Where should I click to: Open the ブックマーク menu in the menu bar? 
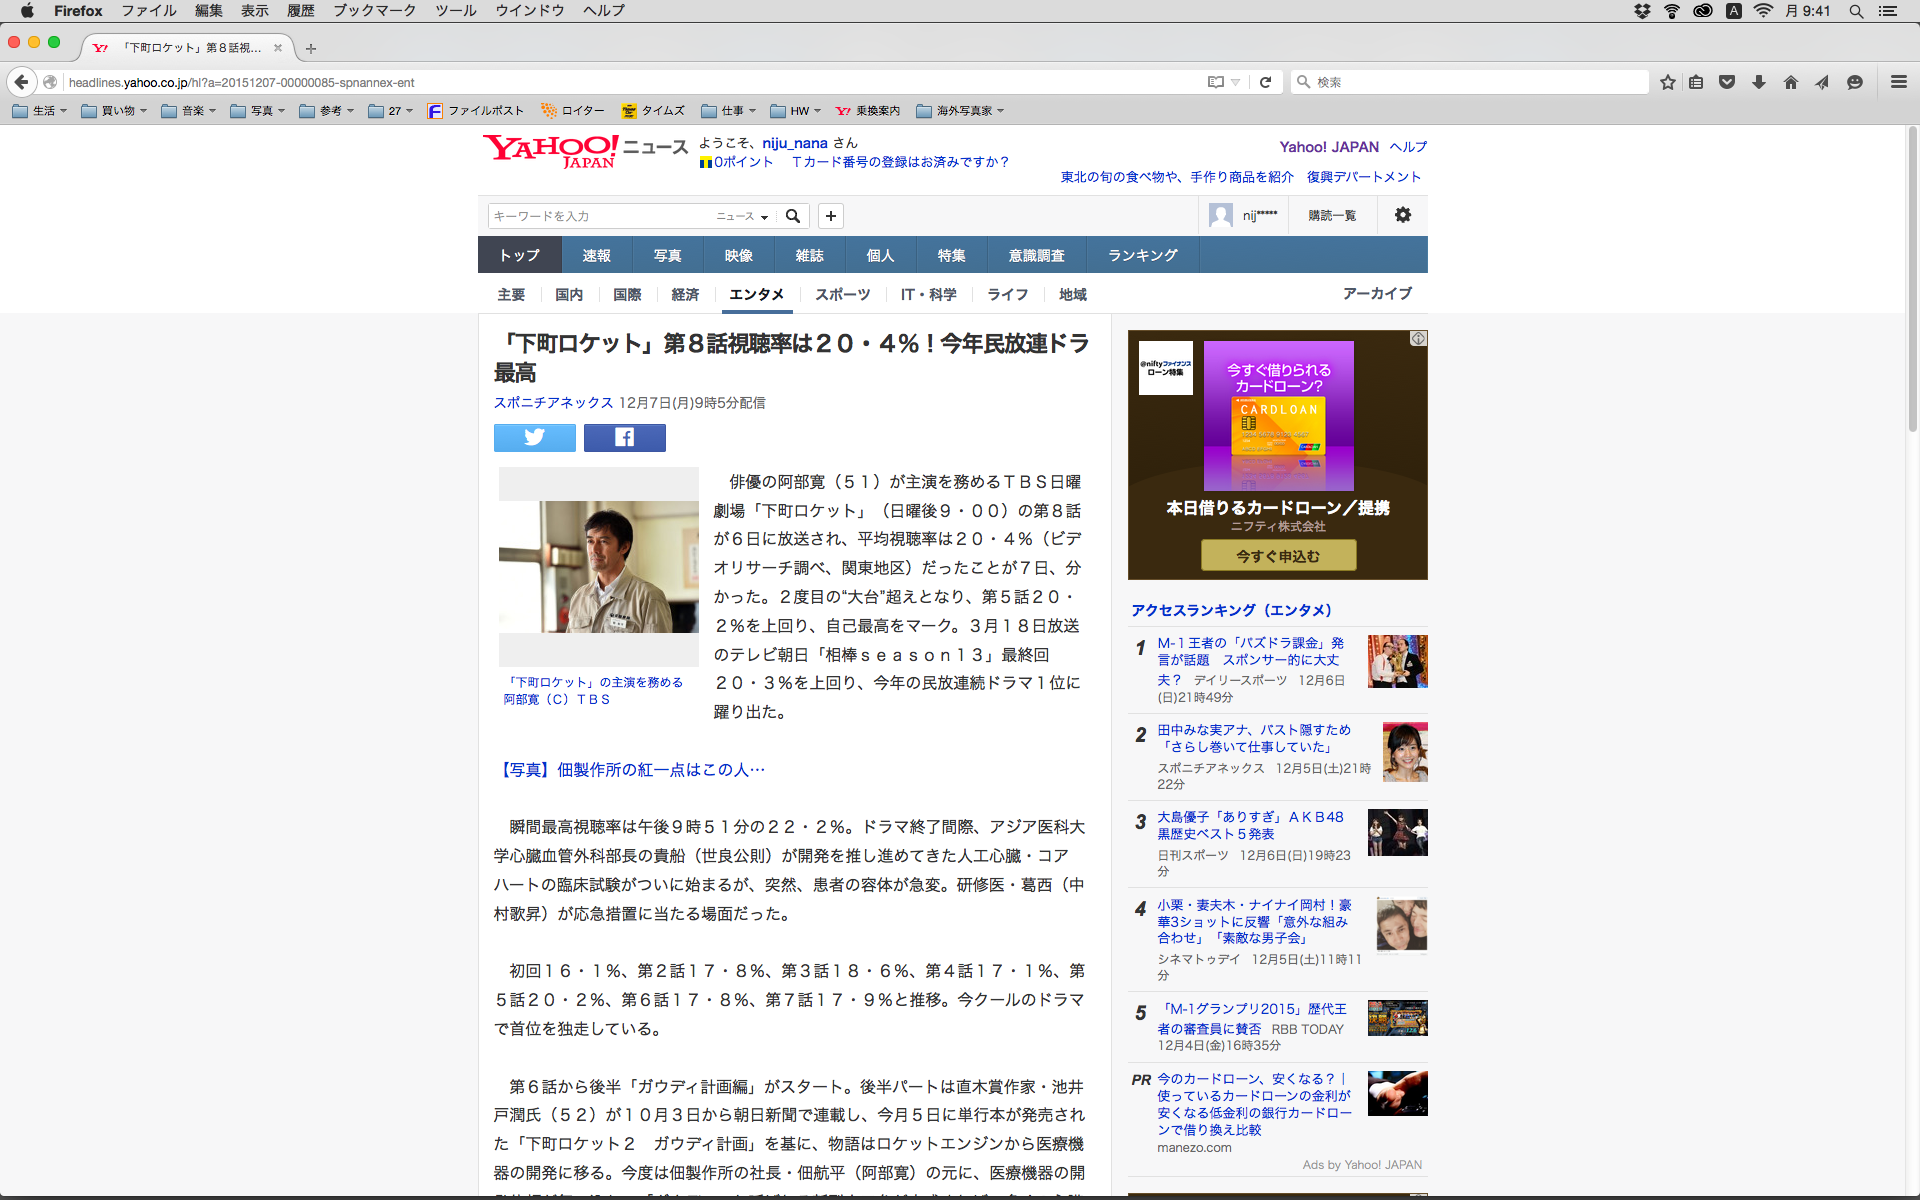tap(374, 10)
